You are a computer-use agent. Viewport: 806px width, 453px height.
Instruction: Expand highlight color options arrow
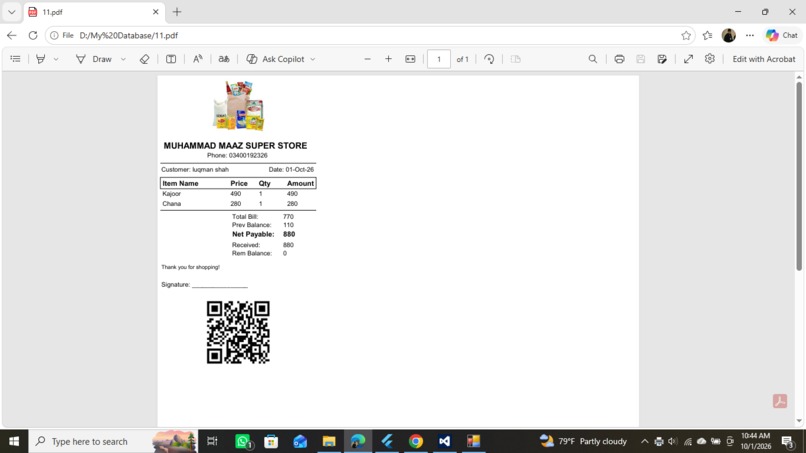(x=56, y=59)
